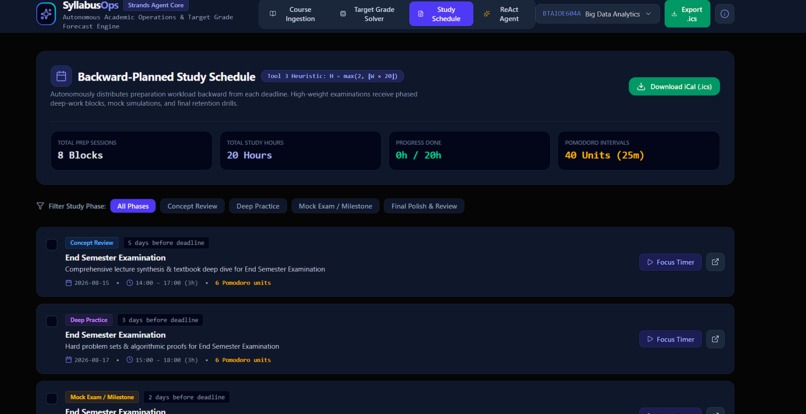
Task: Click calendar date icon next to 2026-08-15
Action: point(68,283)
